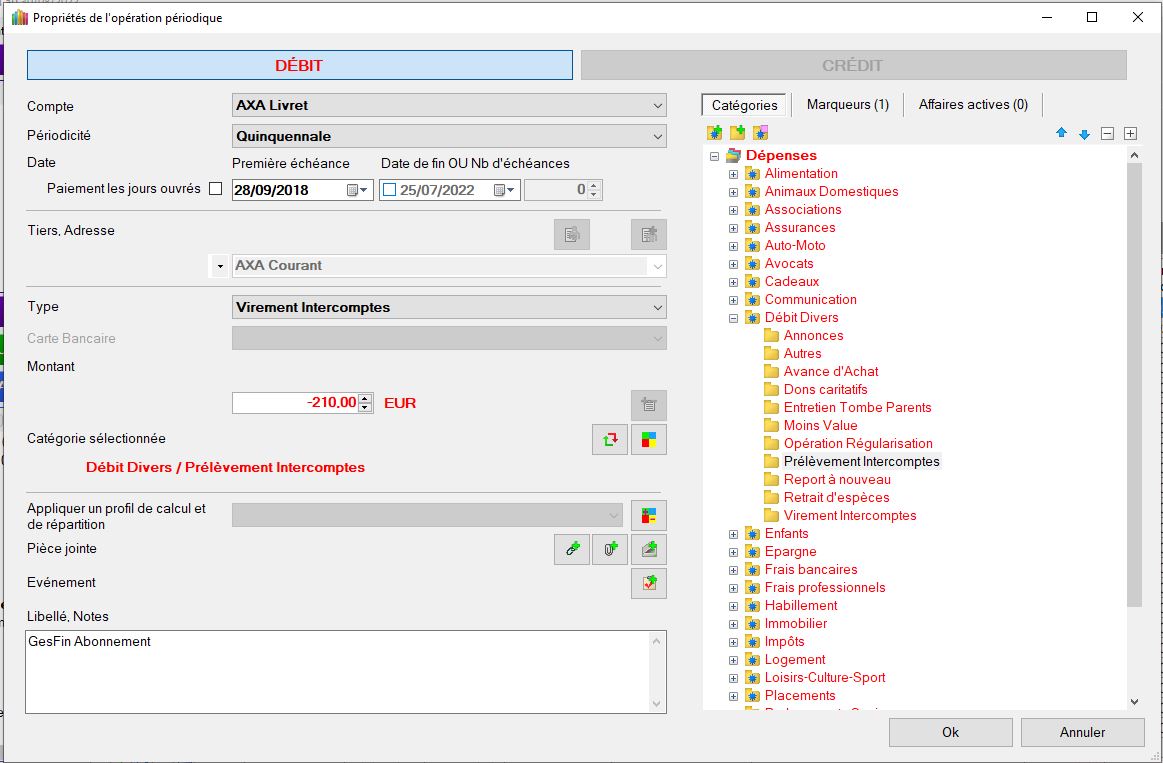Open the Type dropdown showing Virement Intercomptes
This screenshot has width=1163, height=763.
pos(448,308)
